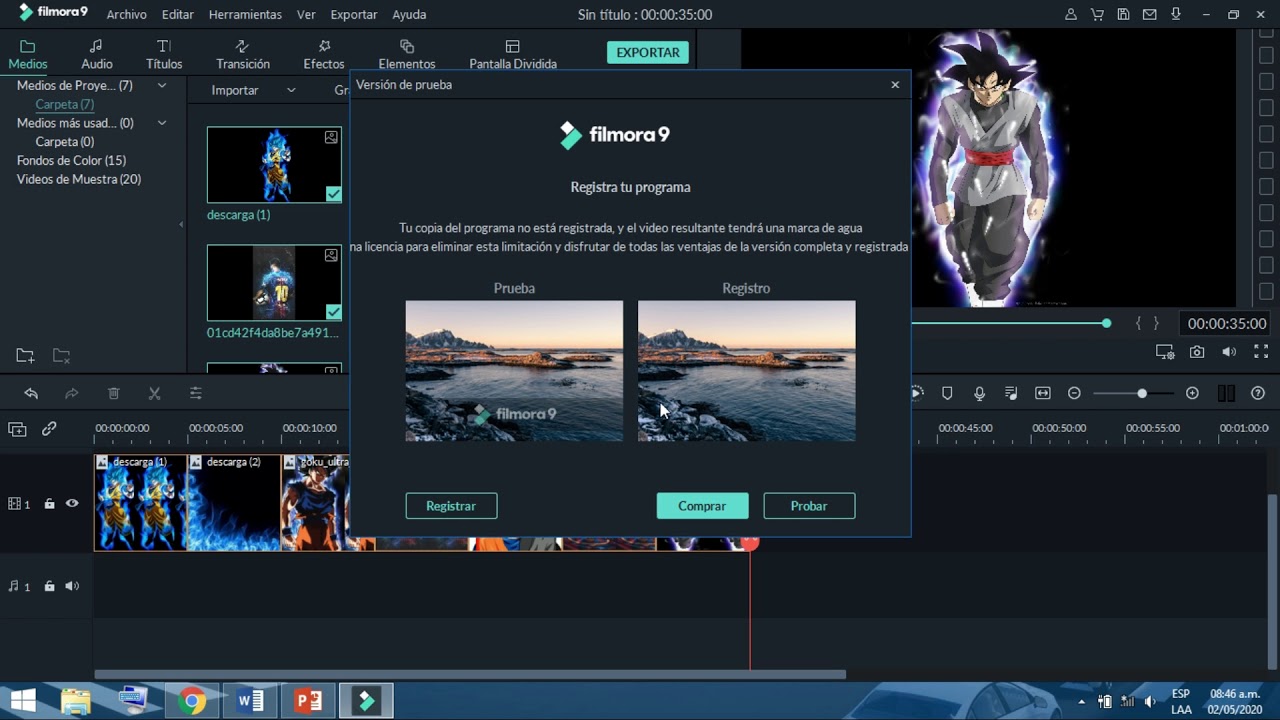Screen dimensions: 1280x720
Task: Click the Comprar button
Action: coord(702,506)
